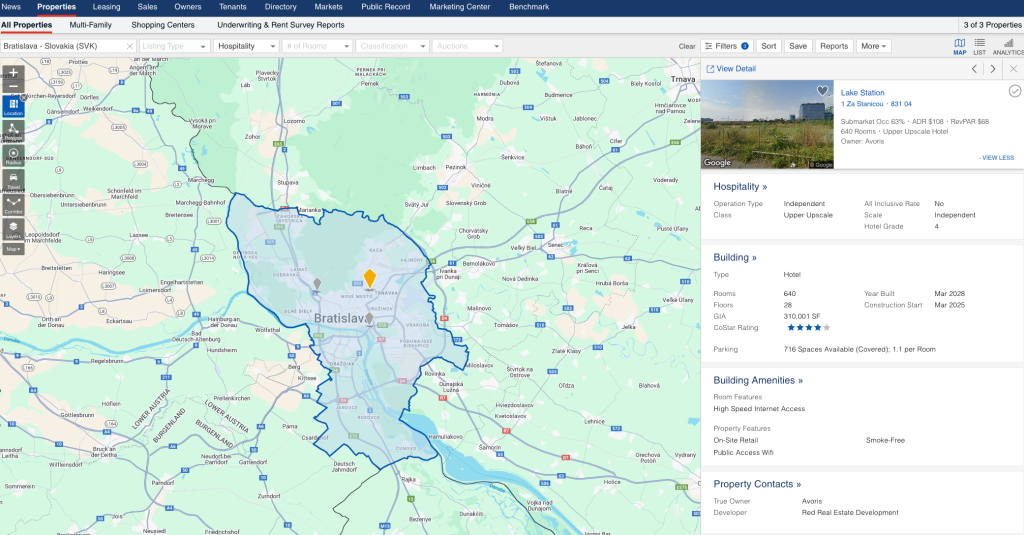This screenshot has height=535, width=1024.
Task: Open the Owners menu
Action: (x=187, y=7)
